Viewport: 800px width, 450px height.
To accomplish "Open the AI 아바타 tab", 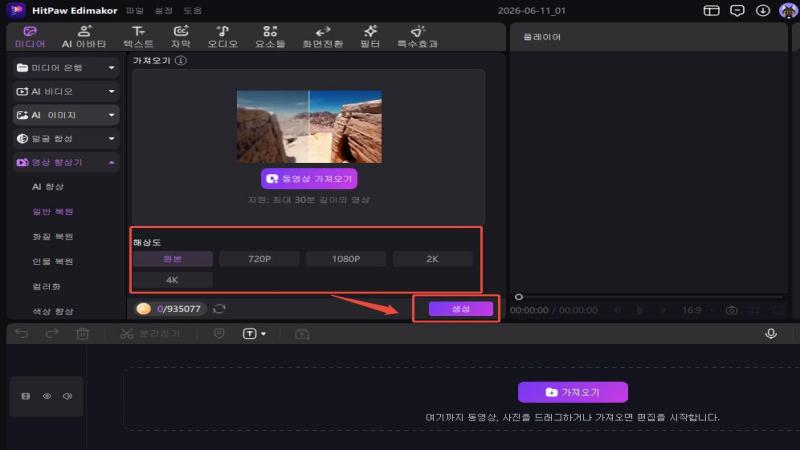I will click(x=84, y=37).
